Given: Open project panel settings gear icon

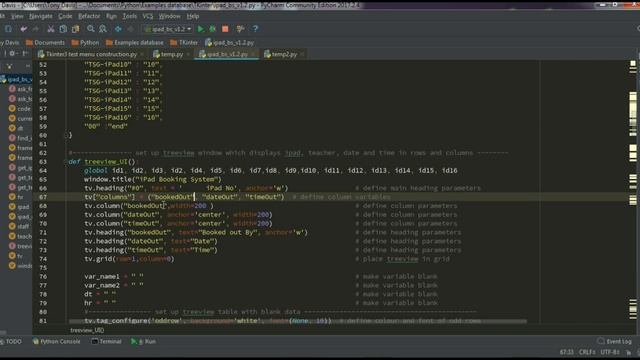Looking at the screenshot, I should 12,53.
